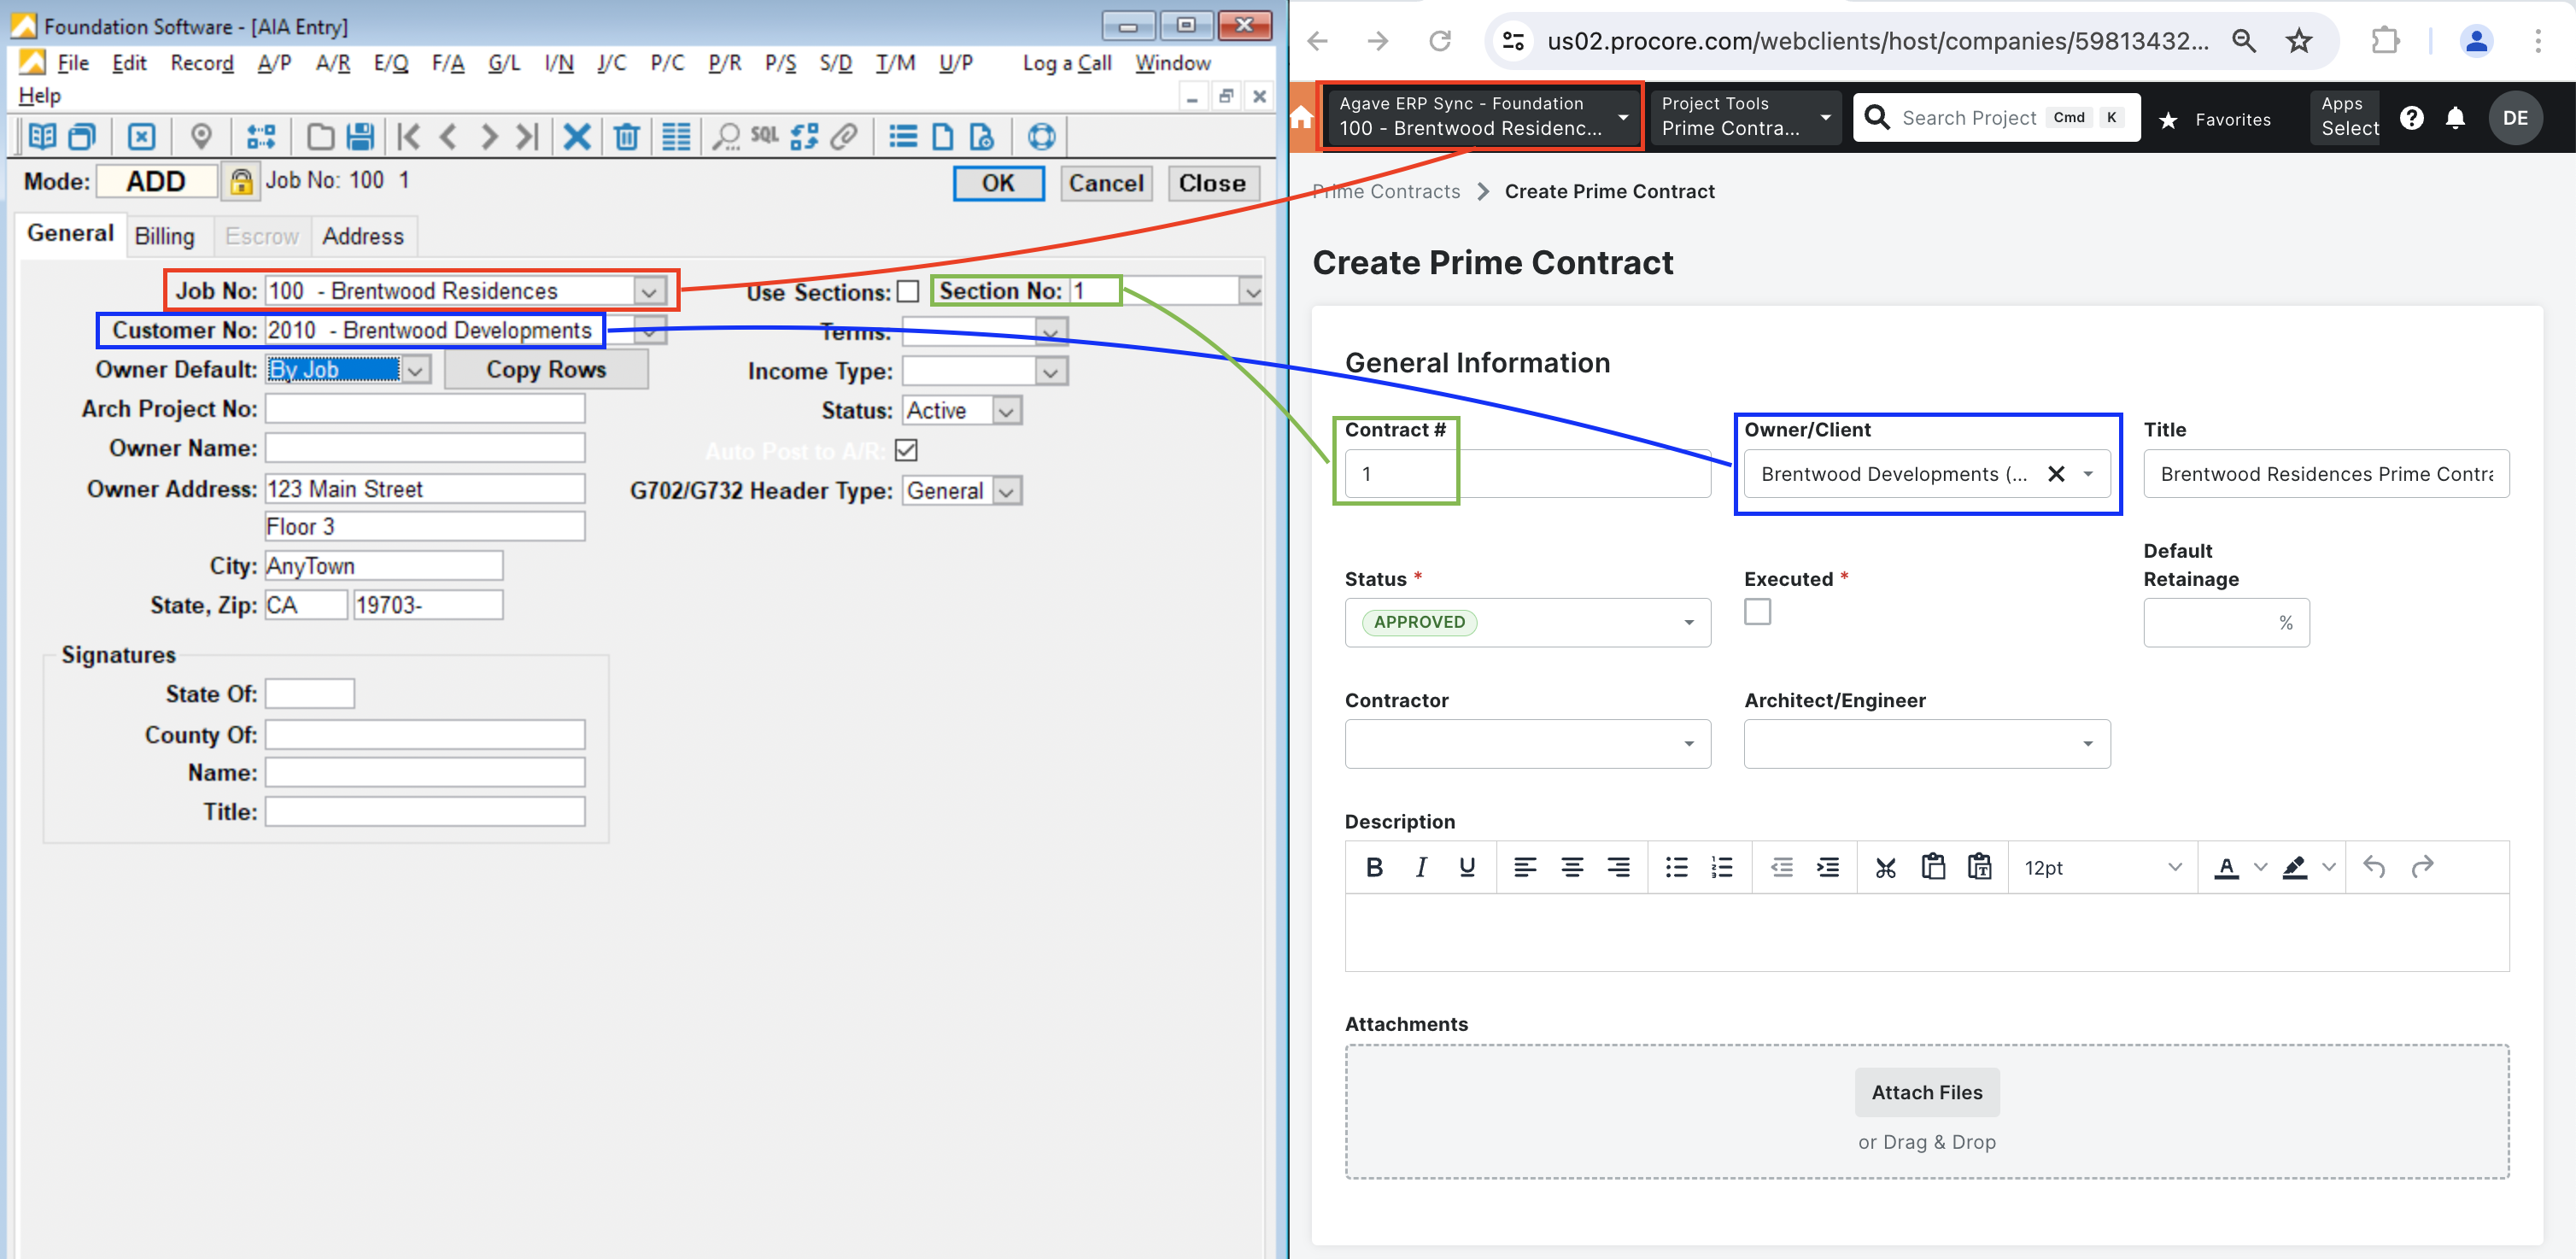The width and height of the screenshot is (2576, 1259).
Task: Click the Default Retainage percent field
Action: point(2225,622)
